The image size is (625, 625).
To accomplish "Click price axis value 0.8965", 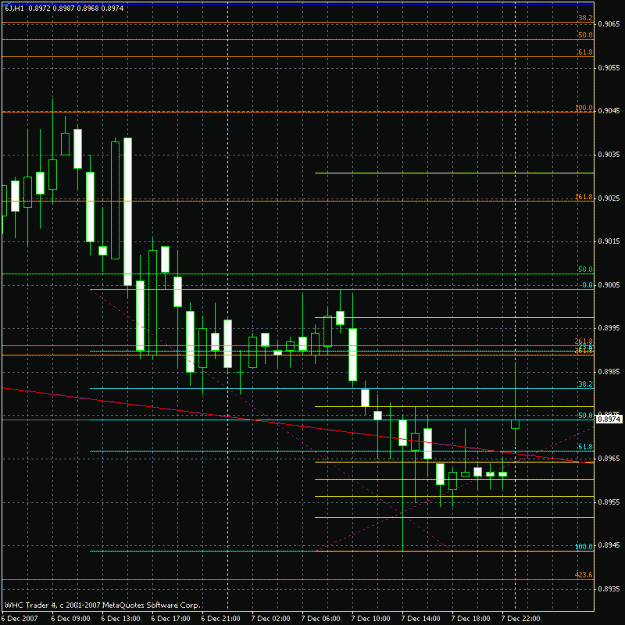I will (609, 458).
